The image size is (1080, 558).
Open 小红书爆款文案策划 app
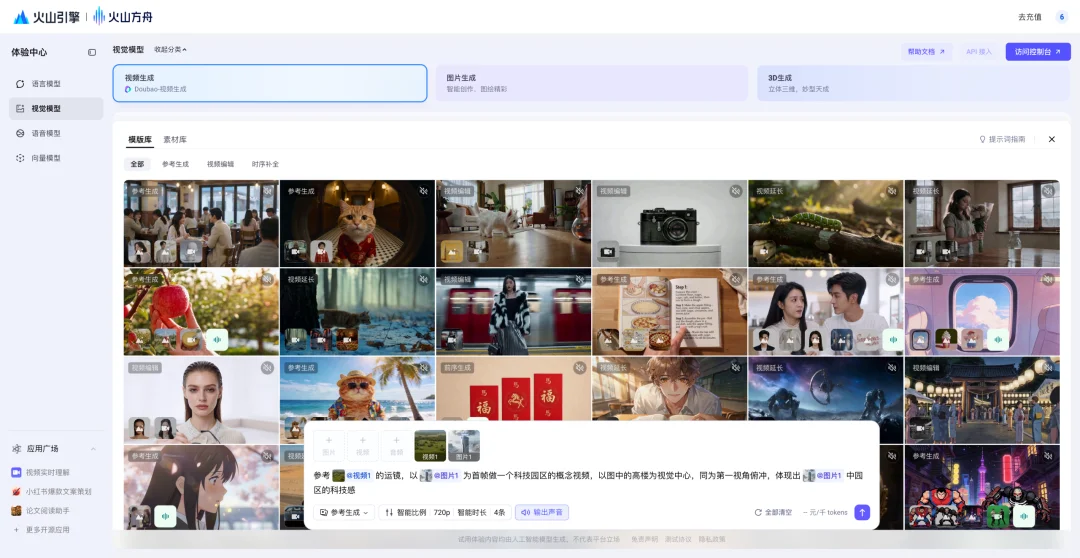51,492
